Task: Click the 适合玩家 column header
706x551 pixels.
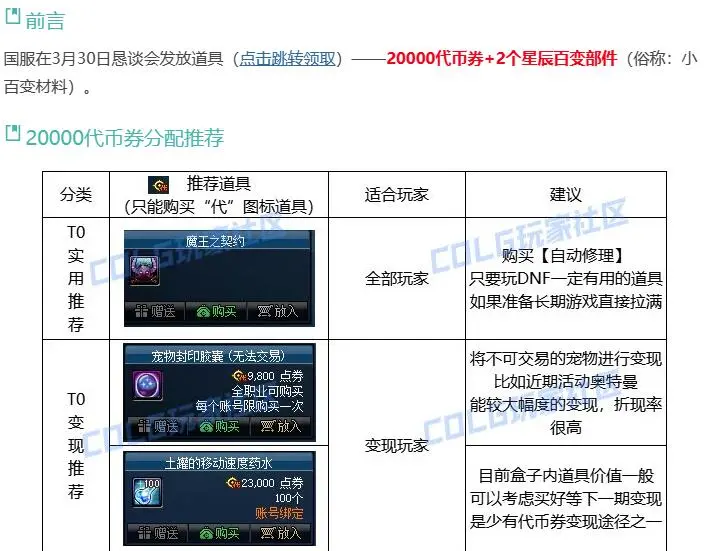Action: point(397,194)
